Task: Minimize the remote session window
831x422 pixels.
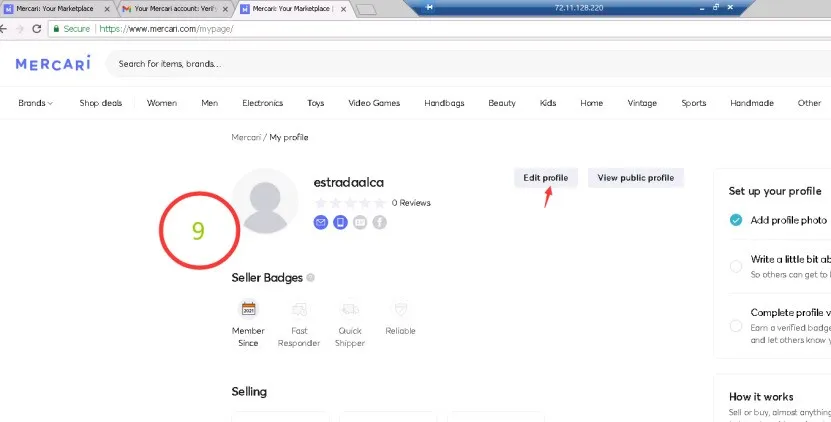Action: [702, 7]
